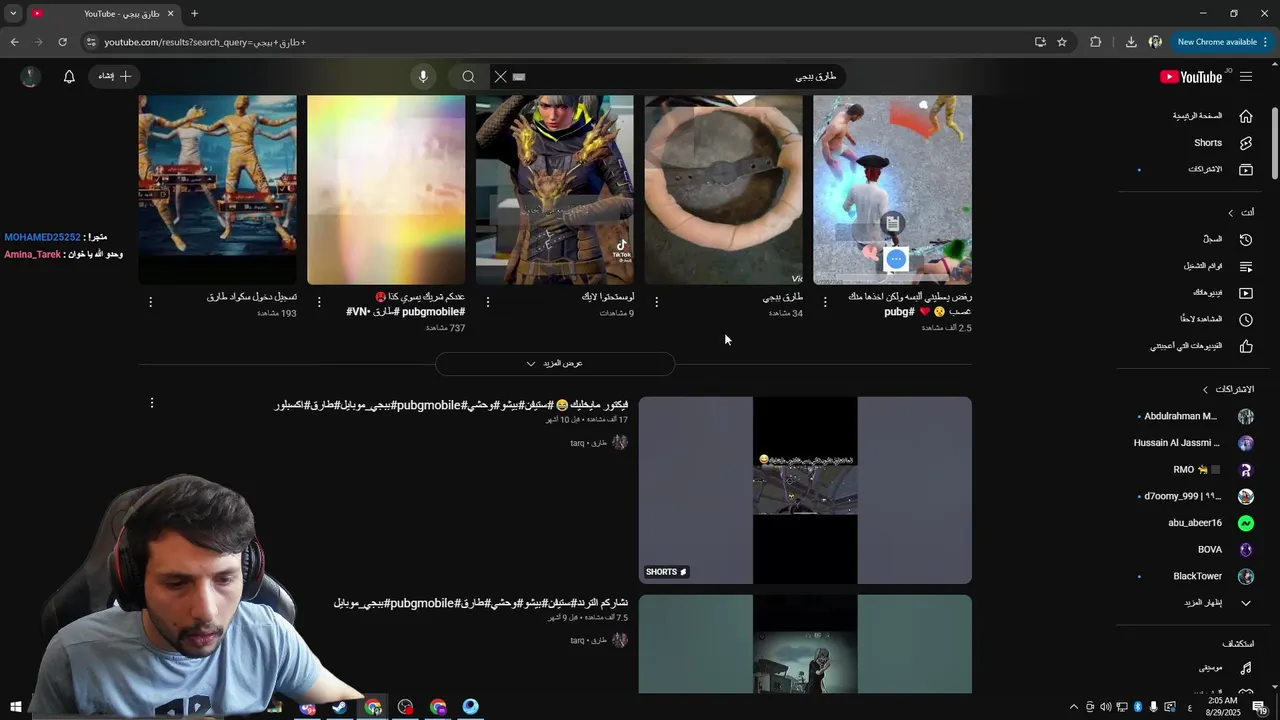This screenshot has height=720, width=1280.
Task: Open the Windows Start menu
Action: coord(16,707)
